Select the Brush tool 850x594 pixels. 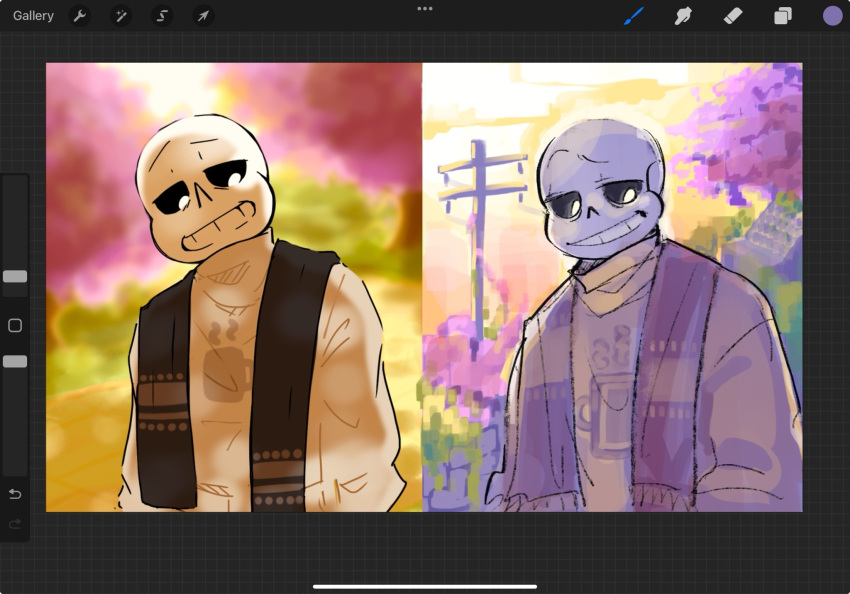click(634, 16)
